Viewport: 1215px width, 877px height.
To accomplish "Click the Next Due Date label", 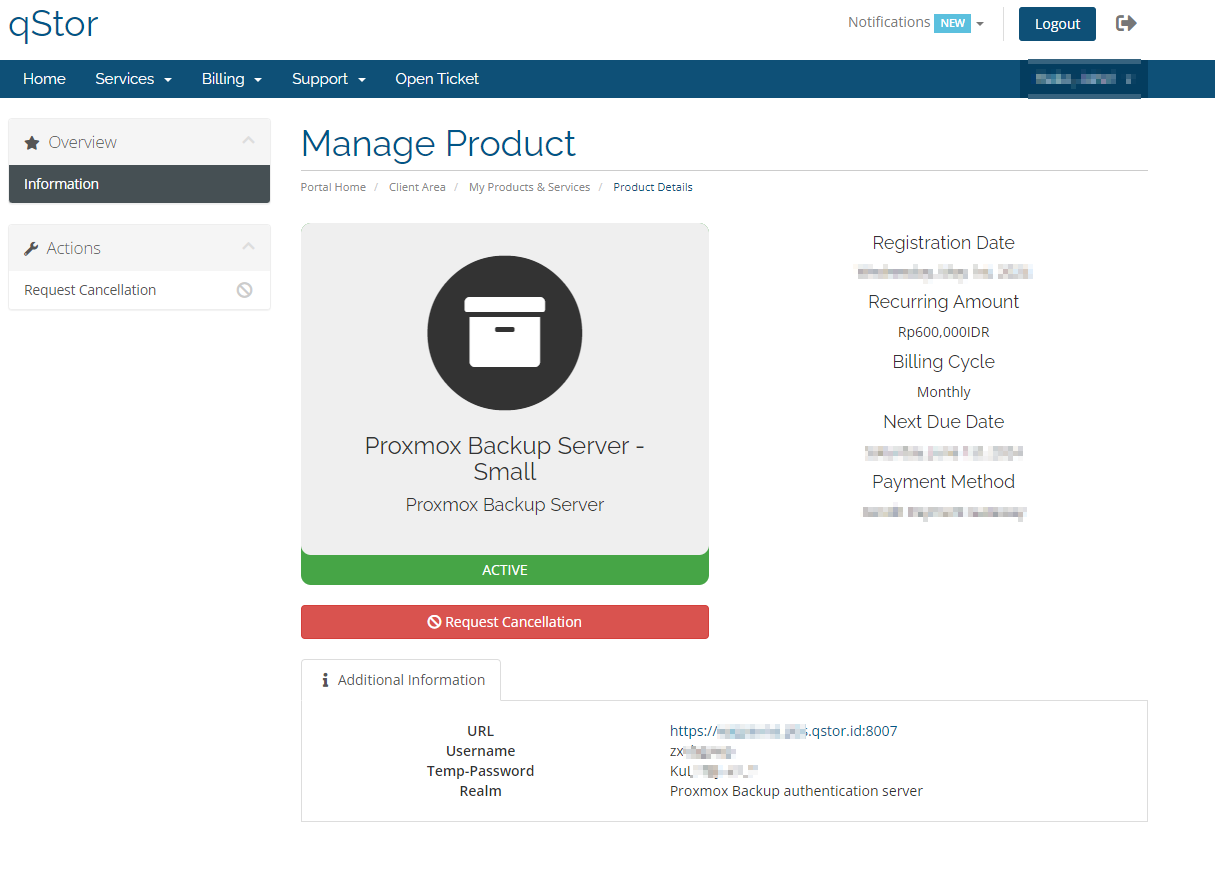I will click(944, 422).
